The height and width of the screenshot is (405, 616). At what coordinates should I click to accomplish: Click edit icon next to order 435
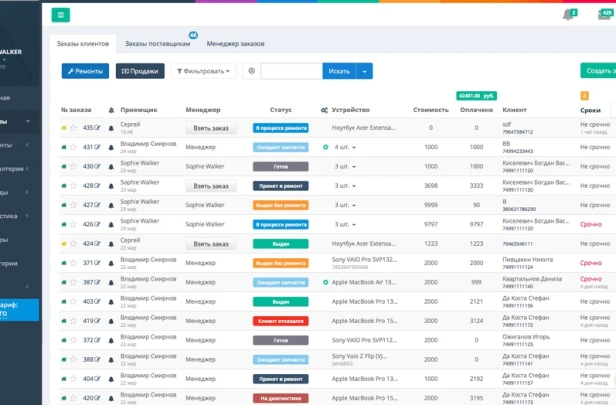98,128
